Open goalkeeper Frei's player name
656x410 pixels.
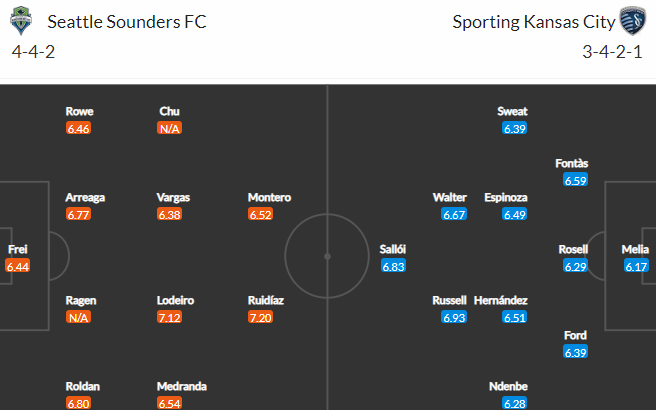click(18, 249)
